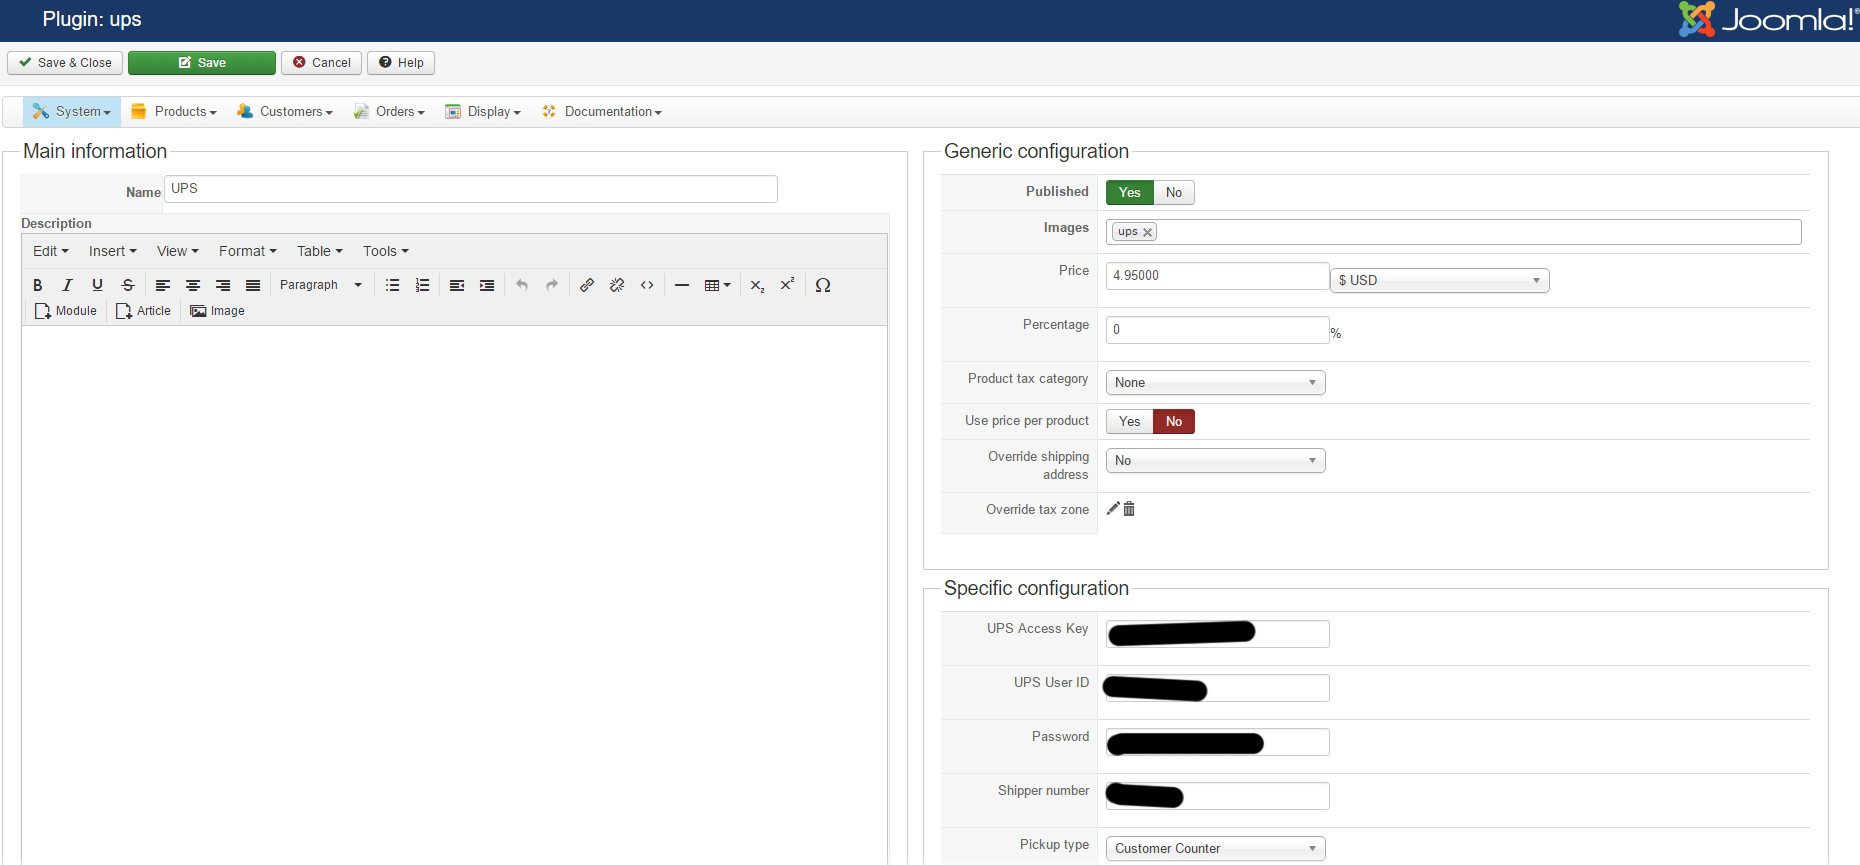Screen dimensions: 1860x865
Task: Apply superscript formatting
Action: 788,285
